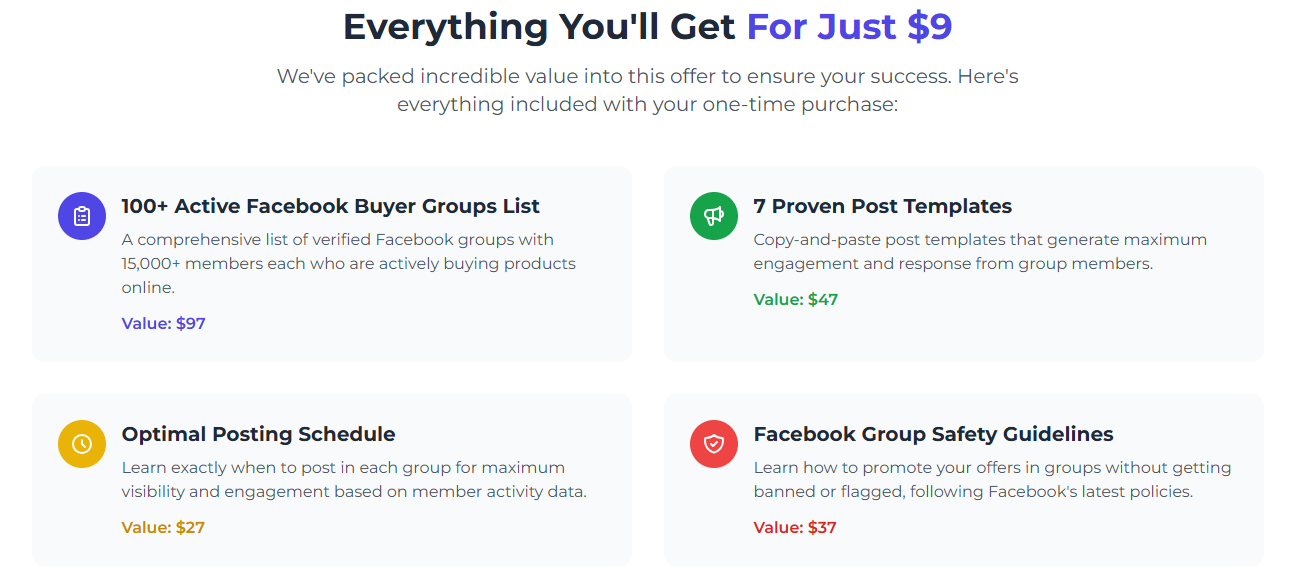The width and height of the screenshot is (1302, 582).
Task: Click the green 'Value: $47' label
Action: point(795,299)
